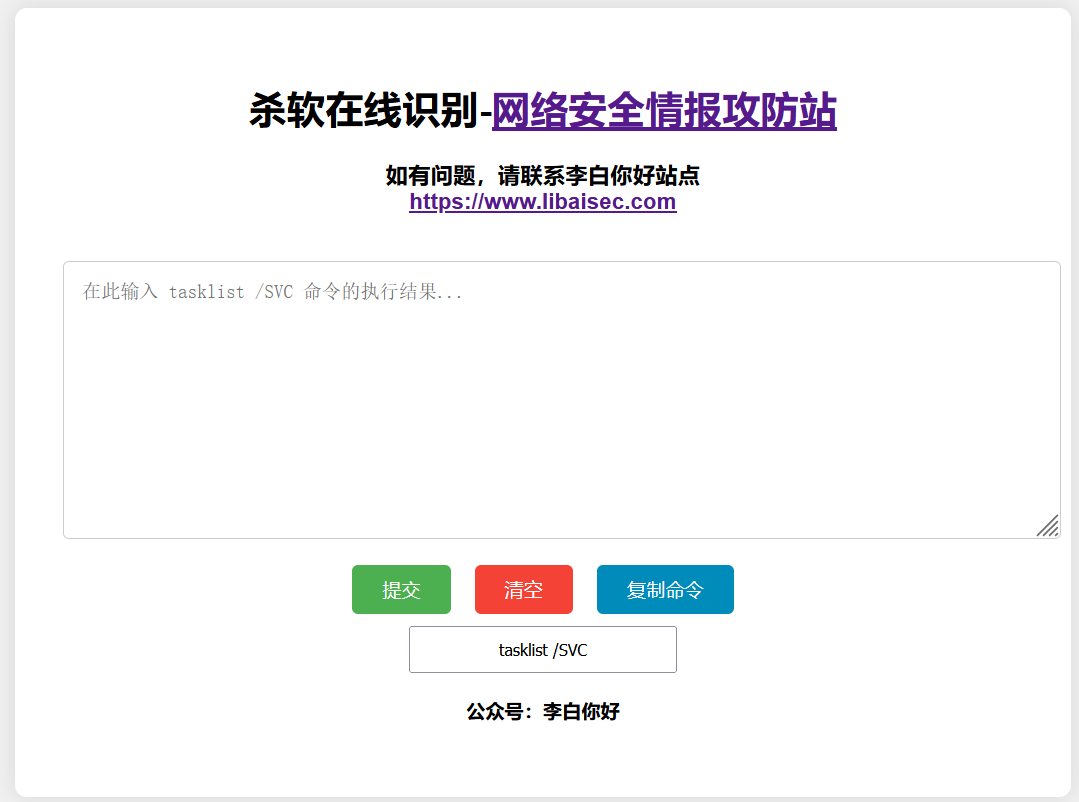Click the blue 复制命令 copy command button

[665, 589]
